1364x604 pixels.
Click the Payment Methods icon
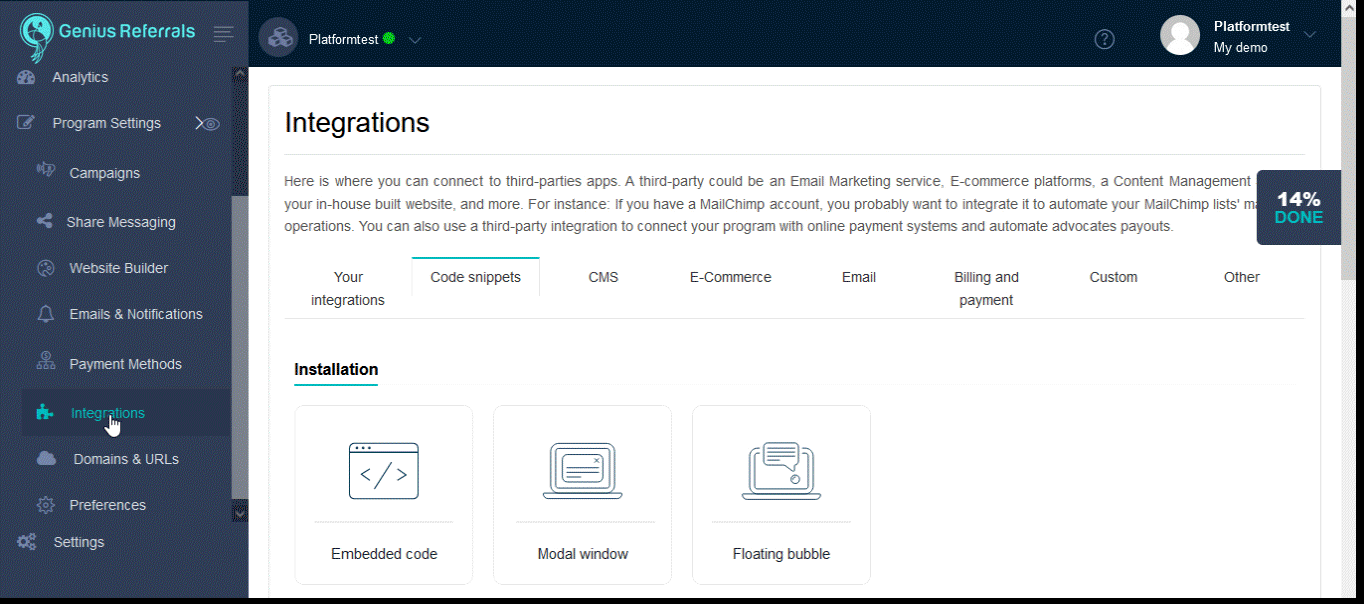[44, 362]
